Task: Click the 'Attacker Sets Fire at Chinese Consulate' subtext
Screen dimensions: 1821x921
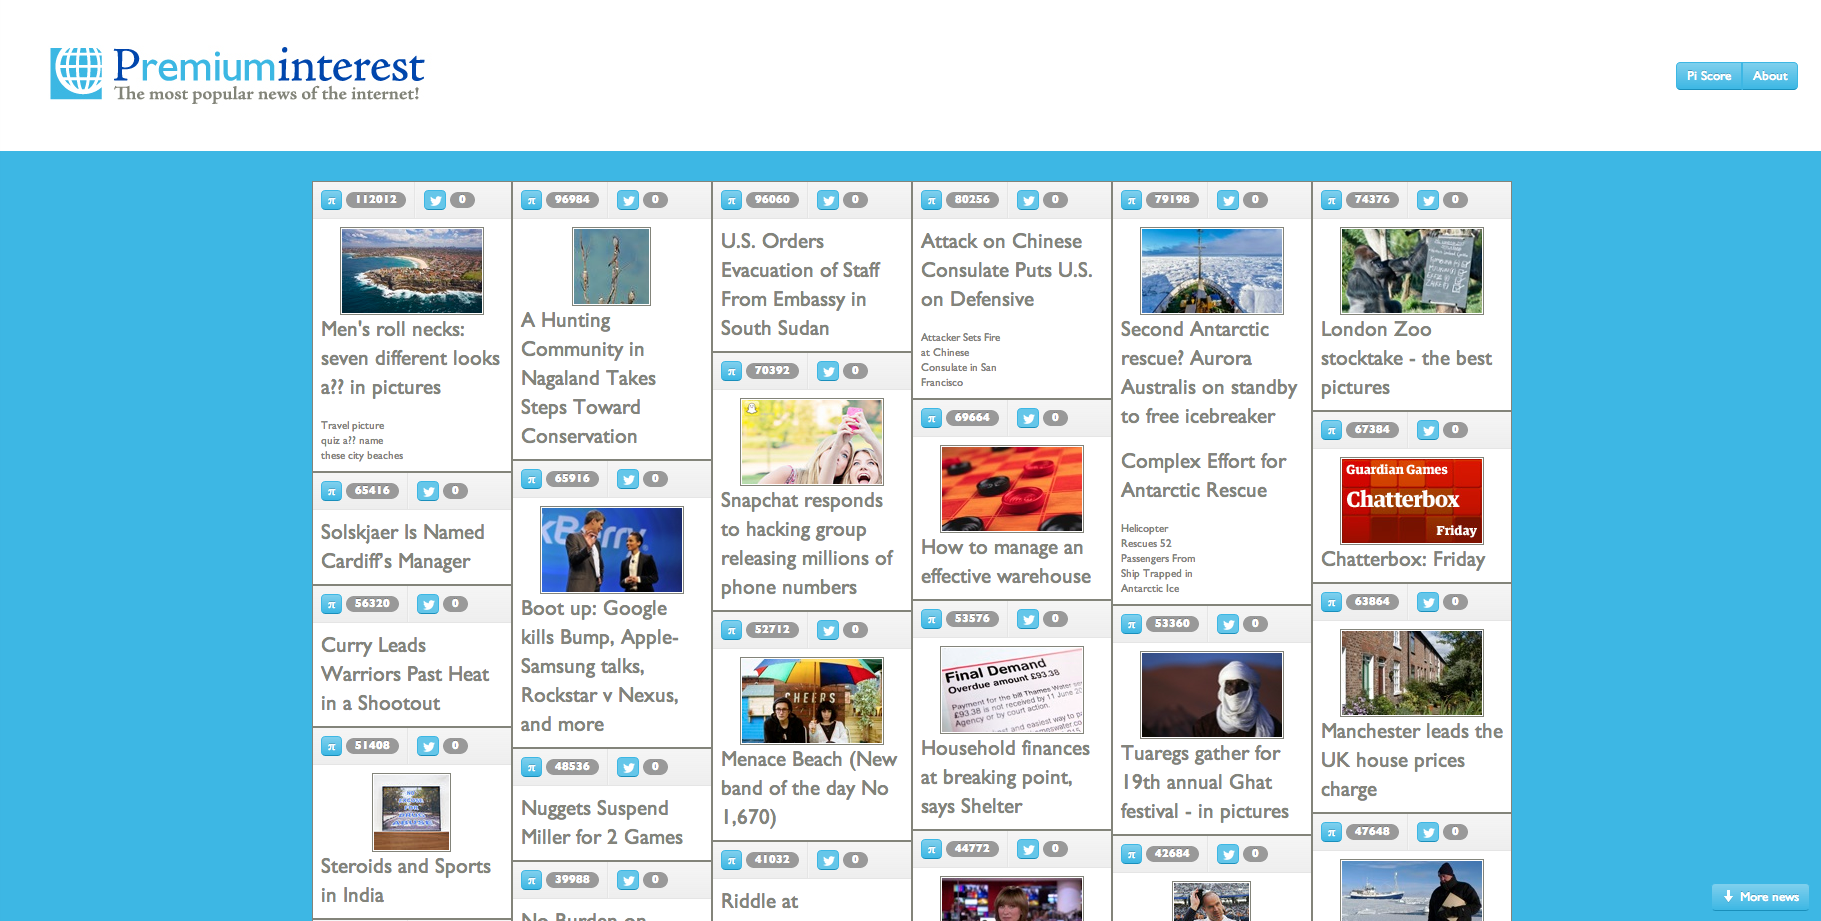Action: click(x=960, y=360)
